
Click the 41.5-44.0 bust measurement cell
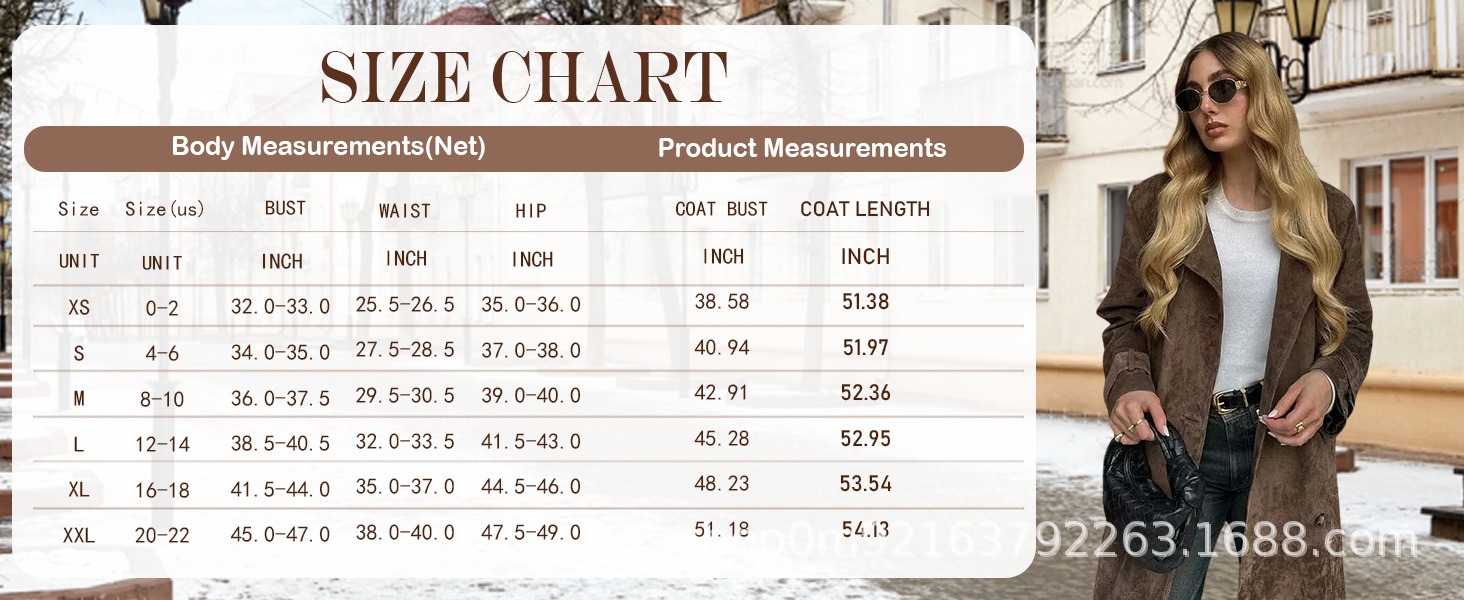point(280,489)
